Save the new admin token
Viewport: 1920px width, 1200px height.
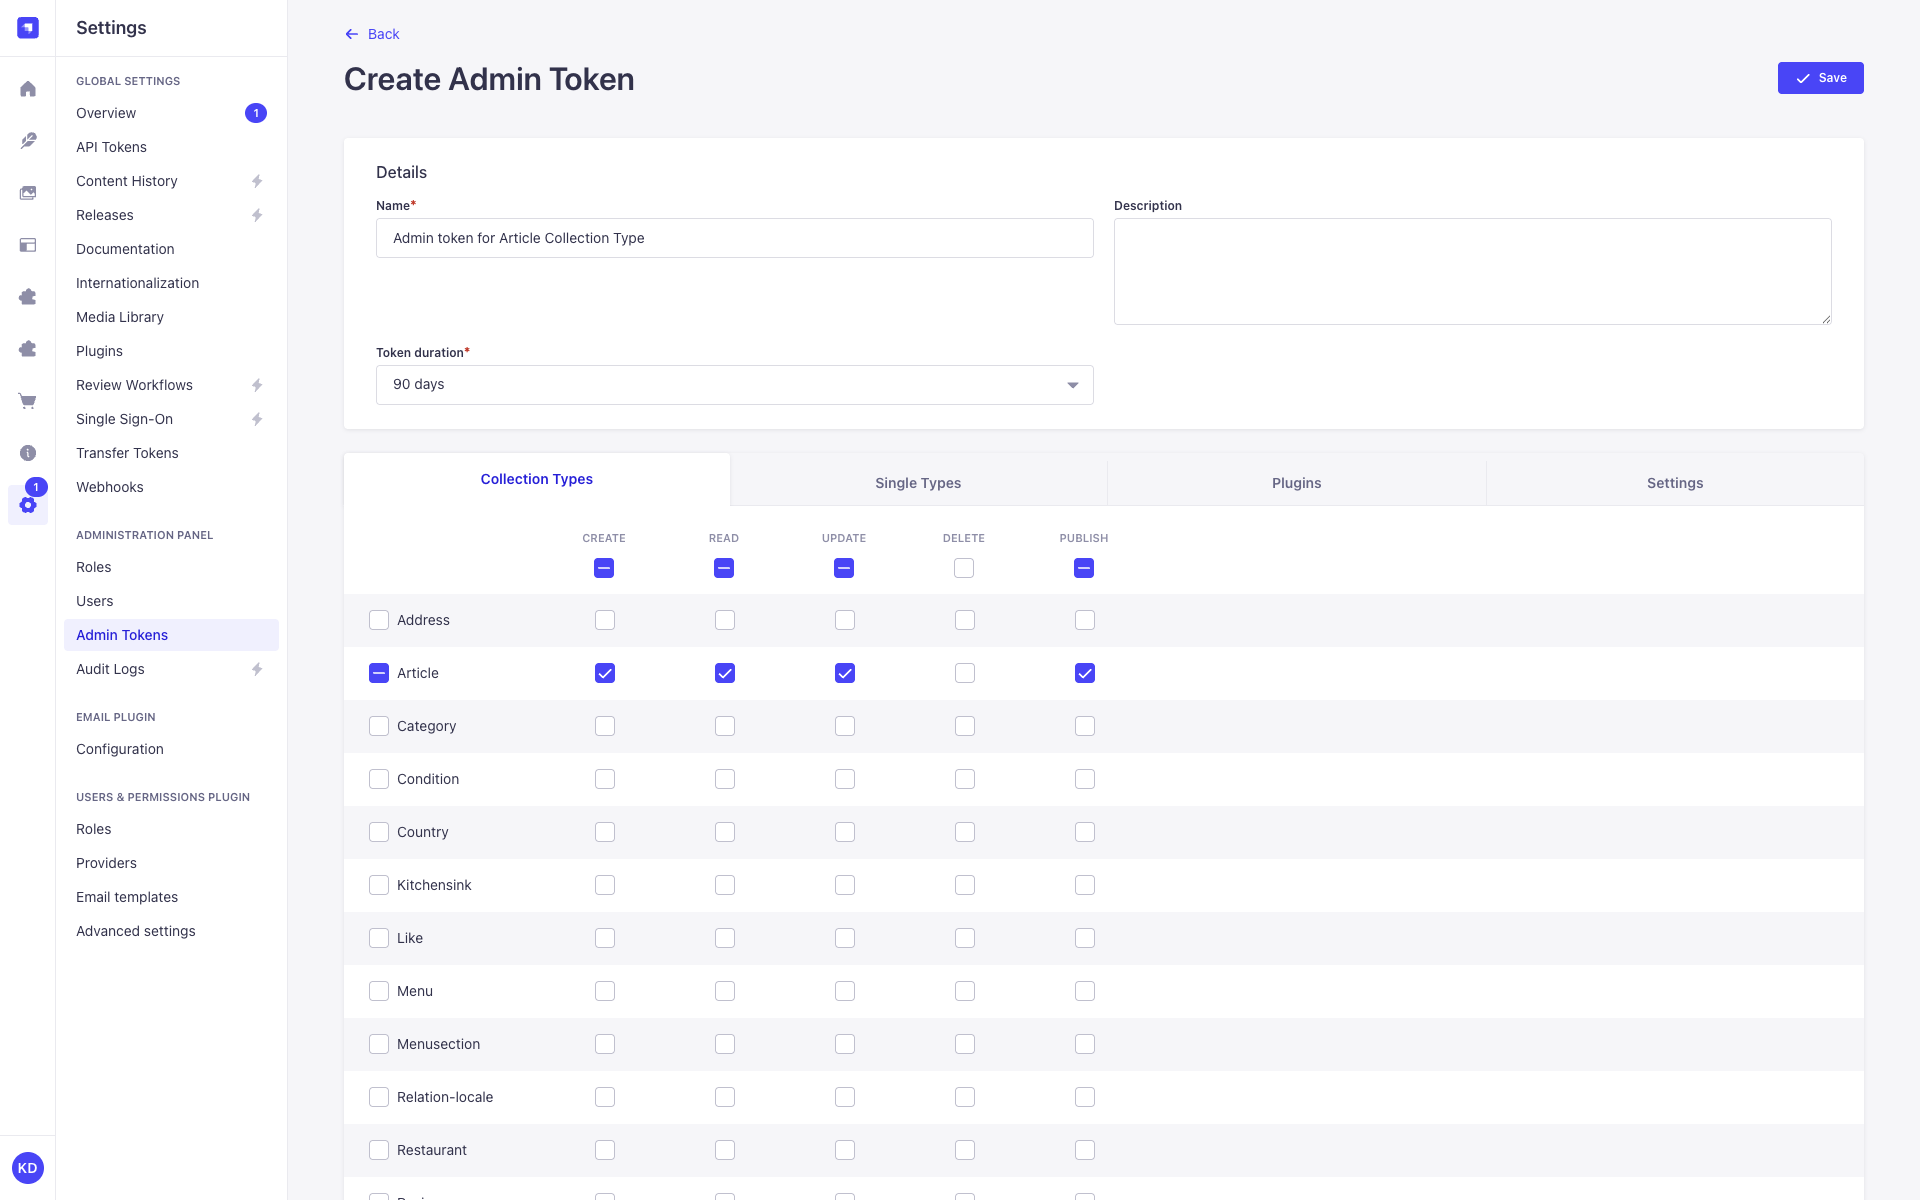[x=1820, y=77]
